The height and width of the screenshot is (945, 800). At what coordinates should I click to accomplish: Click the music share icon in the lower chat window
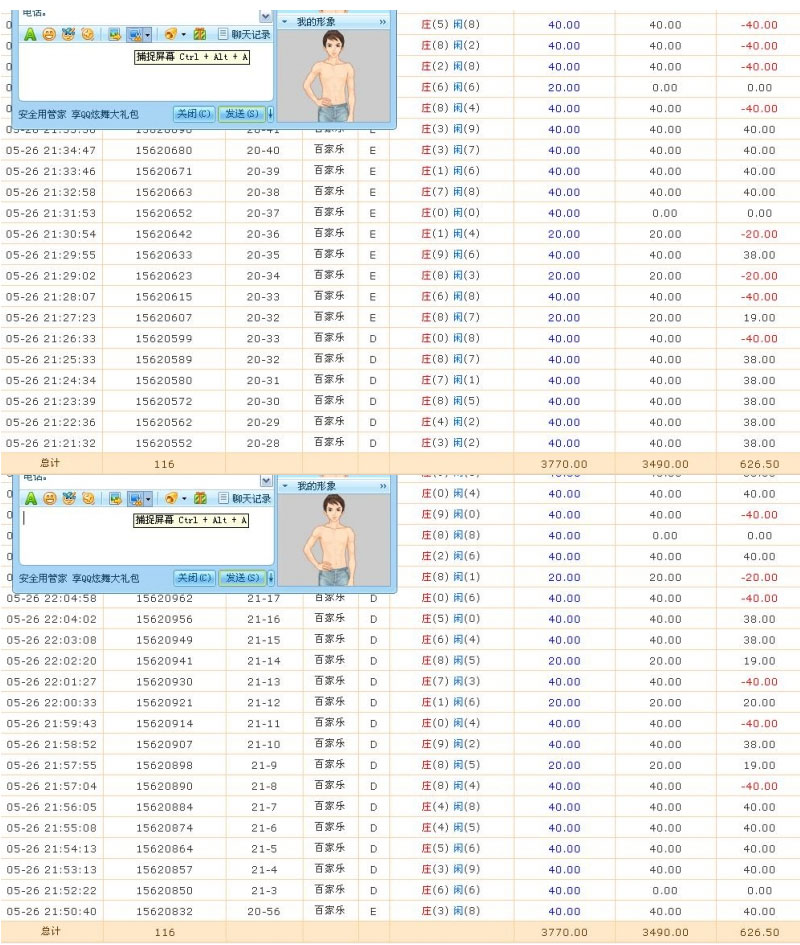171,498
